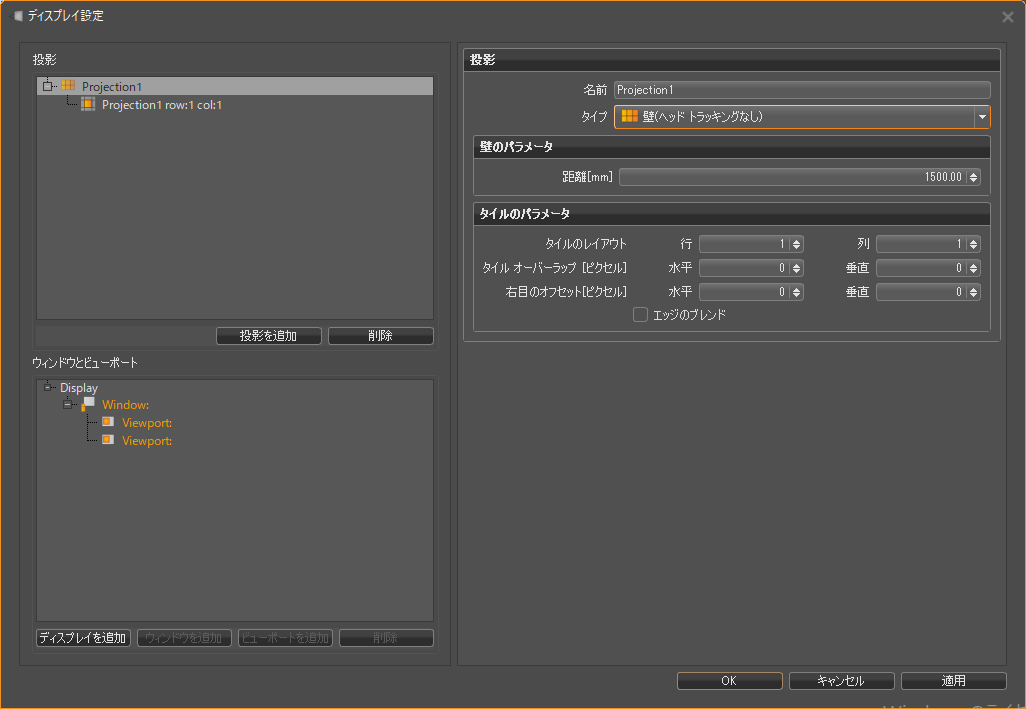Click the 適用 button

[x=953, y=681]
